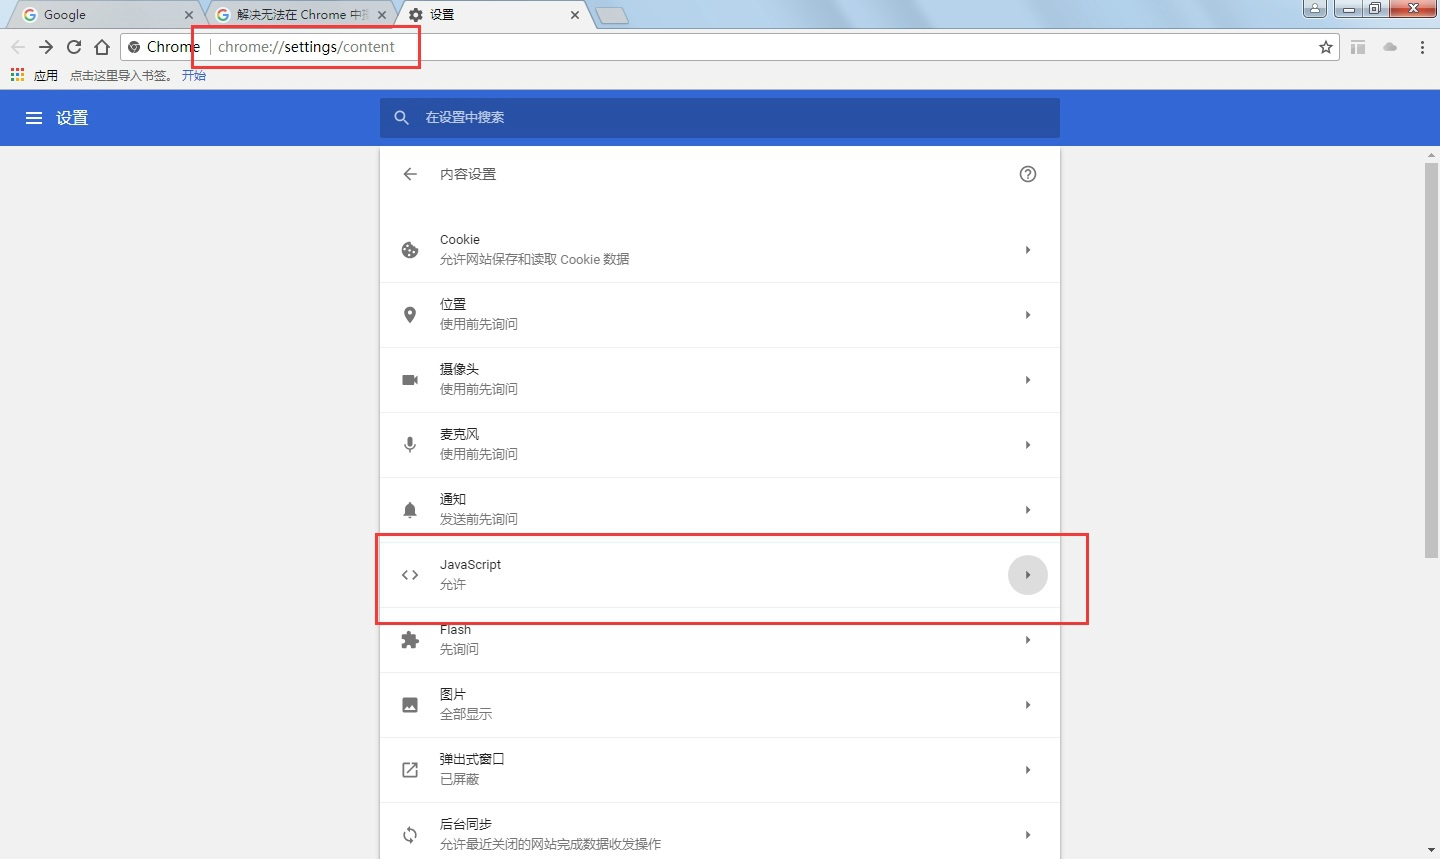Click the search magnifier icon in settings
Screen dimensions: 1440x859
click(x=402, y=118)
